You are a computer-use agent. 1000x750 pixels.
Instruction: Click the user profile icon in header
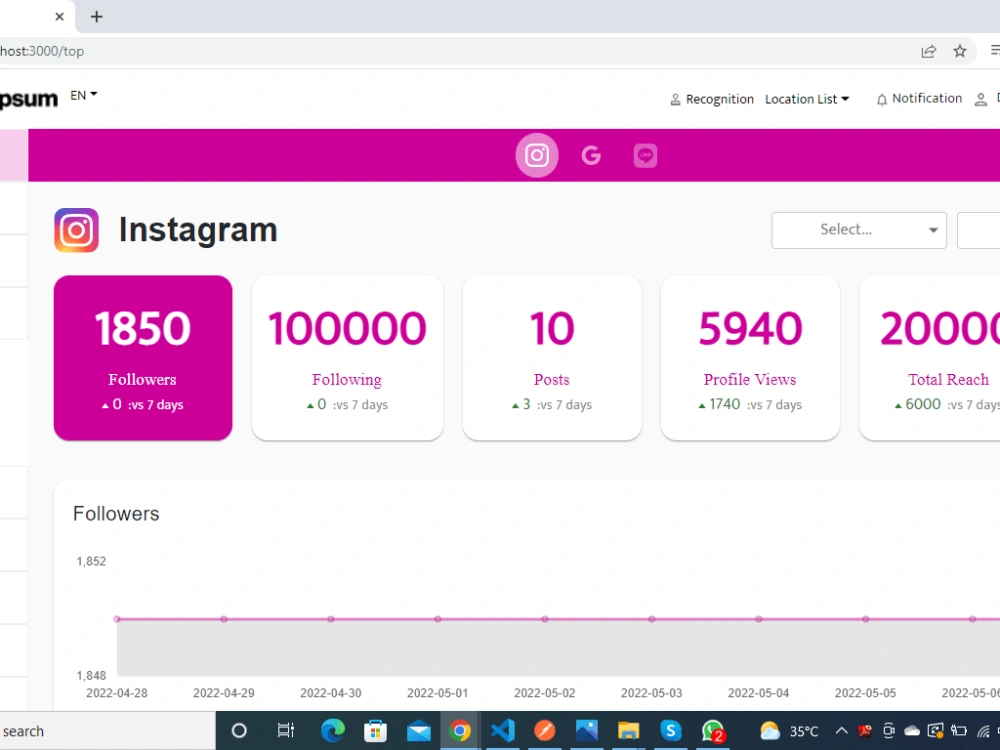[980, 99]
